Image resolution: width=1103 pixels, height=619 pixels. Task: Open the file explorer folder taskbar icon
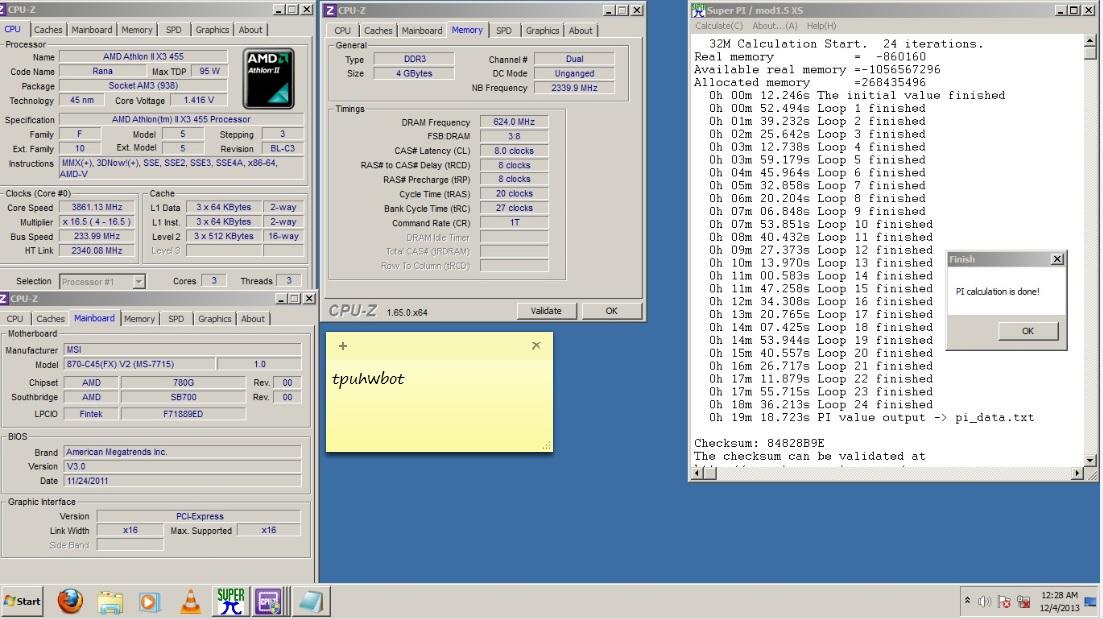110,602
